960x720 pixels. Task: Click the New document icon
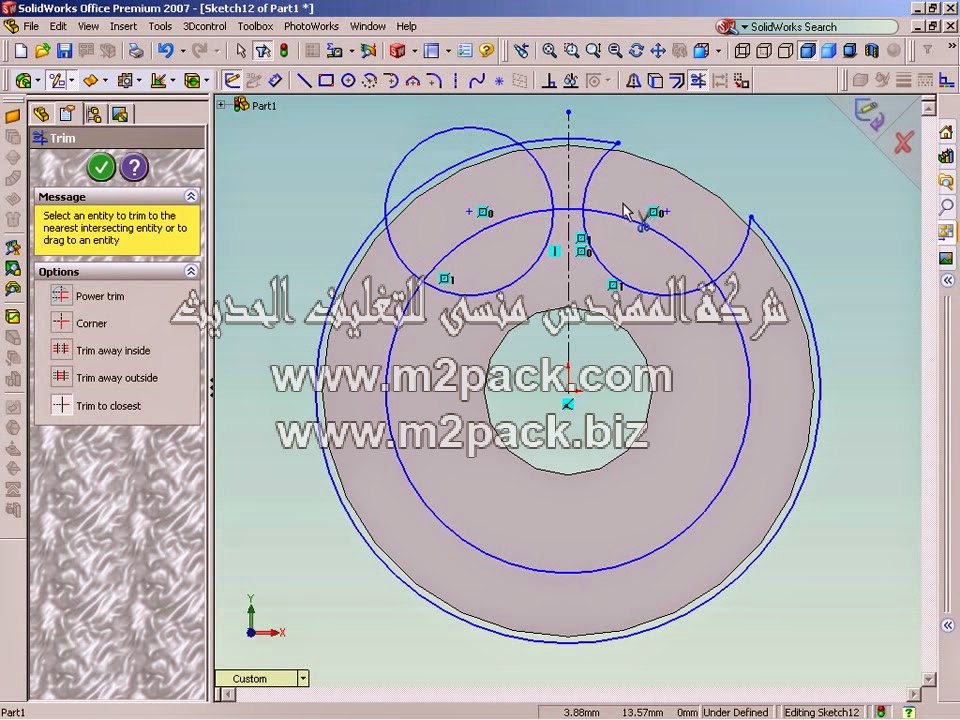tap(21, 51)
